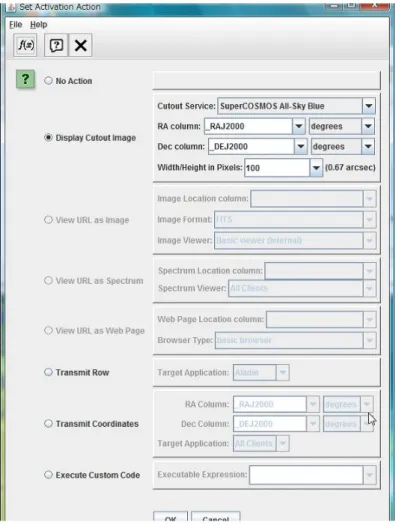
Task: Click the "Cutout Service:" label
Action: [186, 106]
